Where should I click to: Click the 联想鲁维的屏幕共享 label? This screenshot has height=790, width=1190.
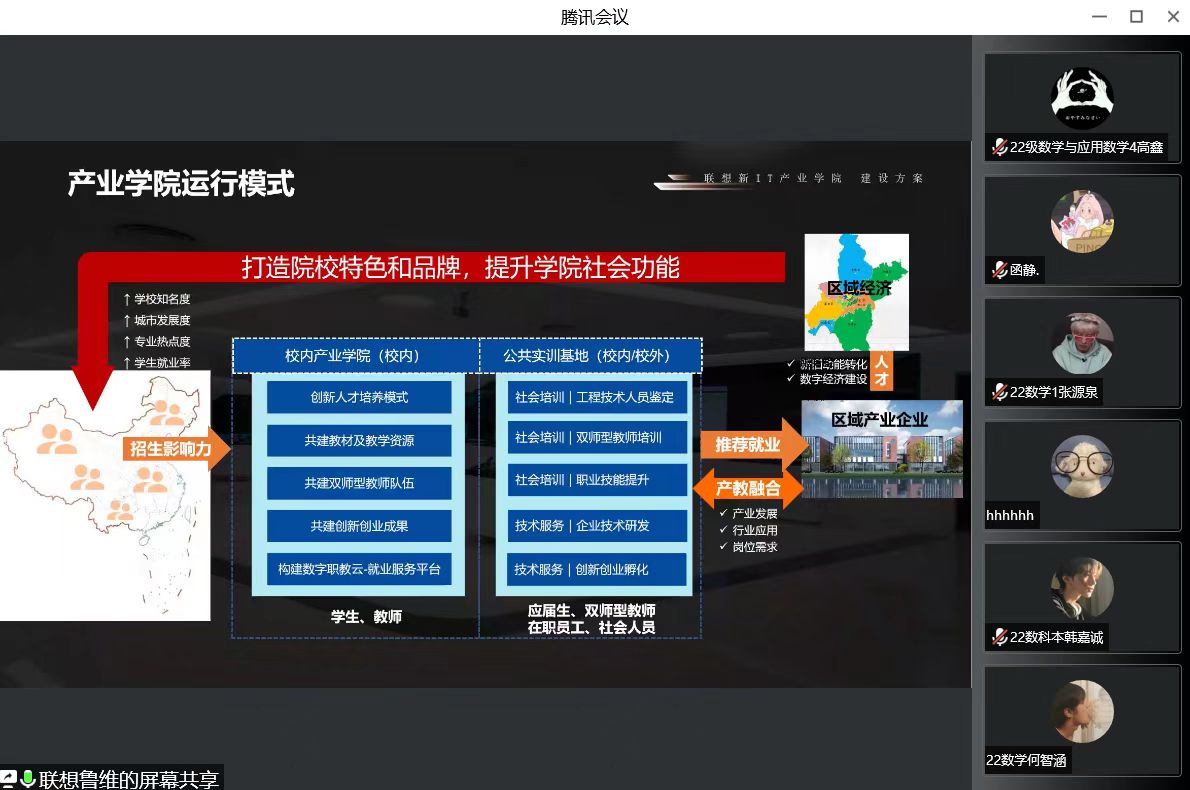(x=128, y=779)
